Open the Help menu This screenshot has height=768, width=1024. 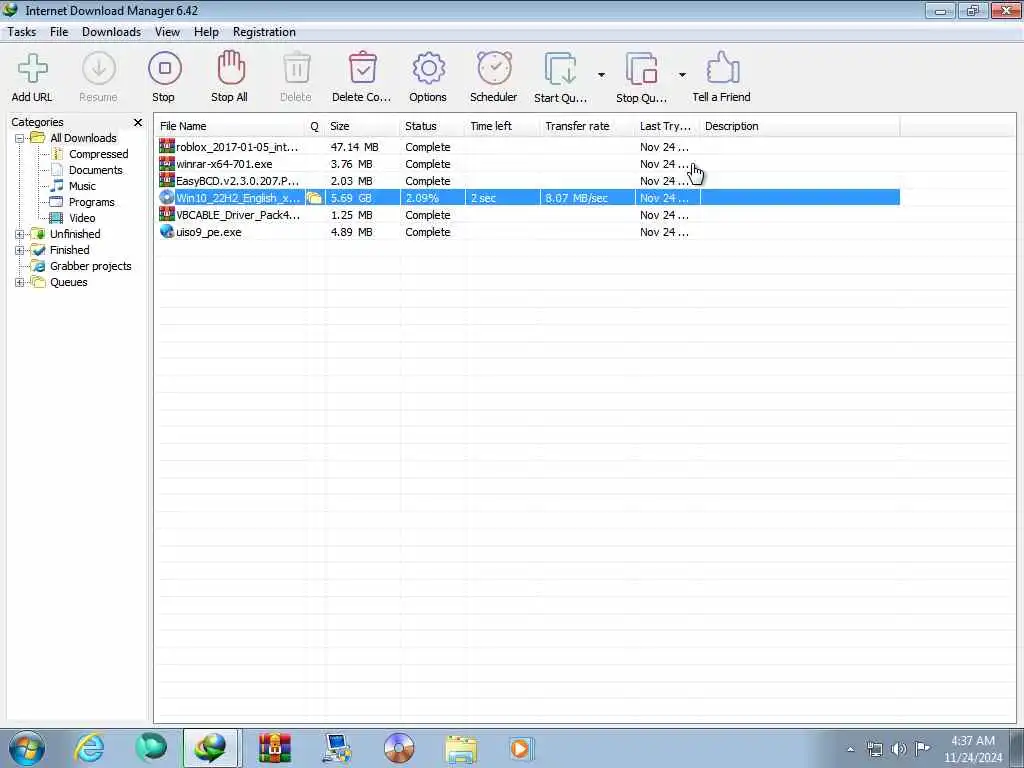click(206, 32)
